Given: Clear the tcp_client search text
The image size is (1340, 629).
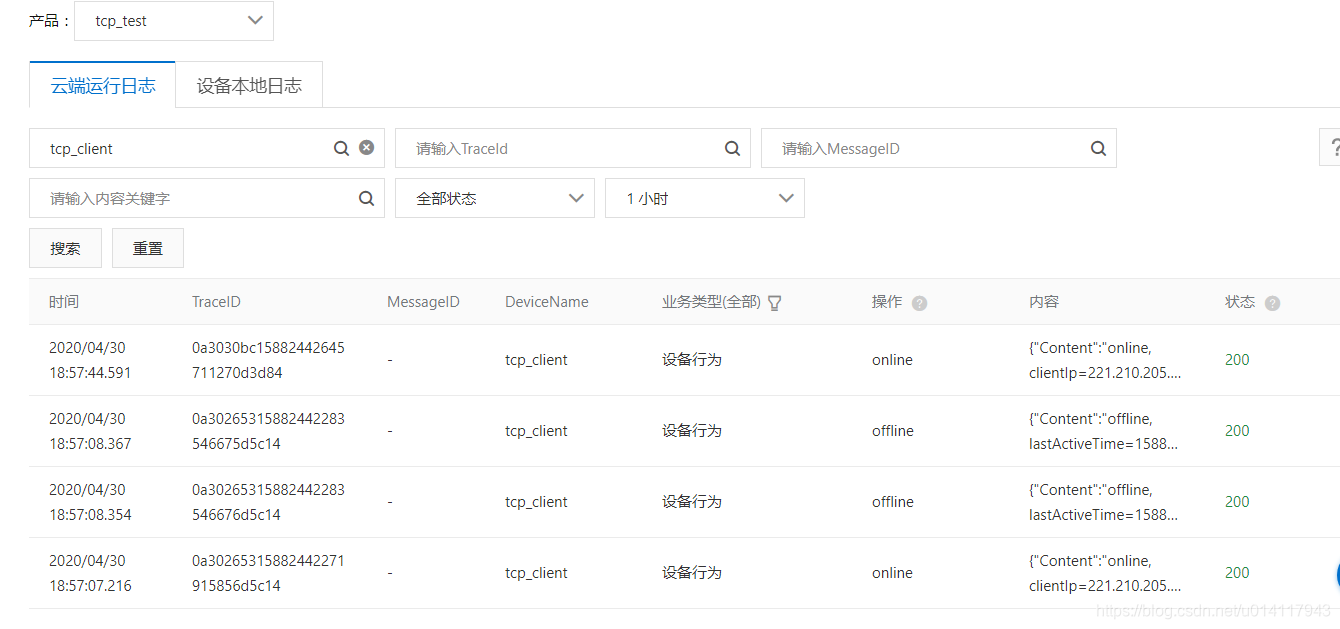Looking at the screenshot, I should [367, 147].
